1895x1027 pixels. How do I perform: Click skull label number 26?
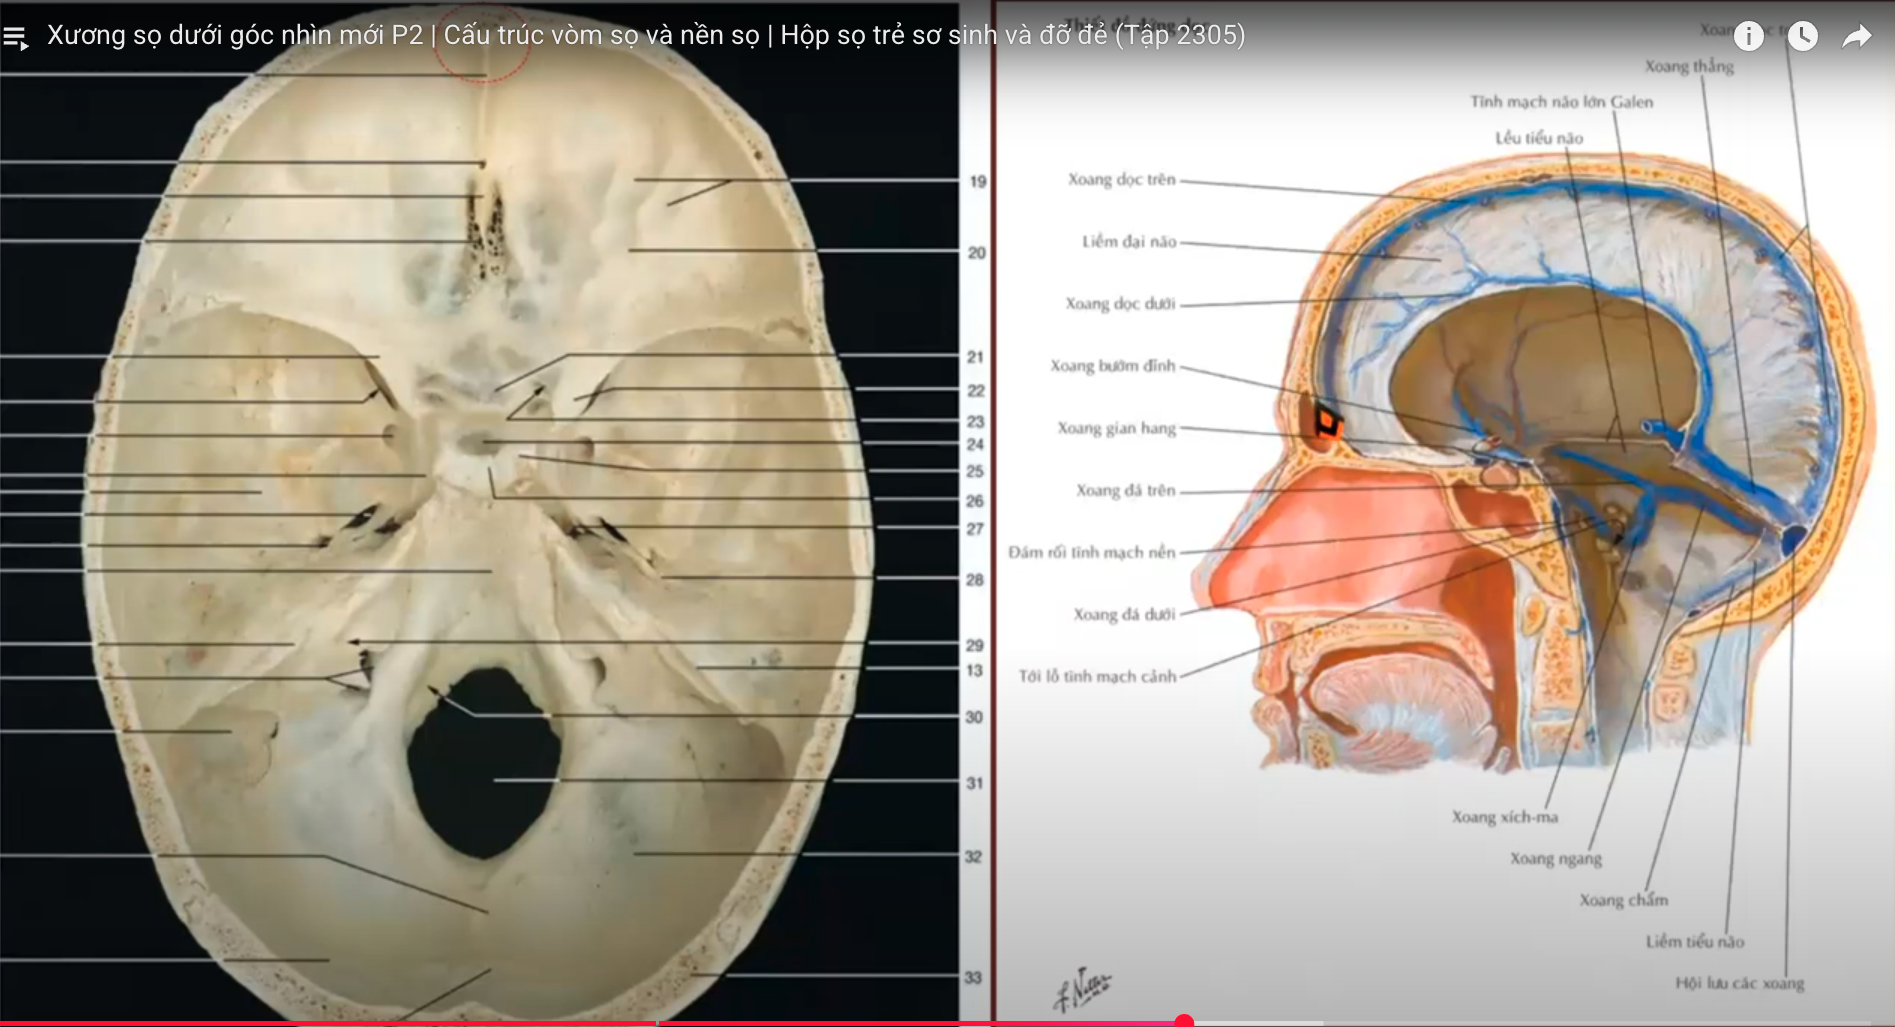tap(975, 501)
